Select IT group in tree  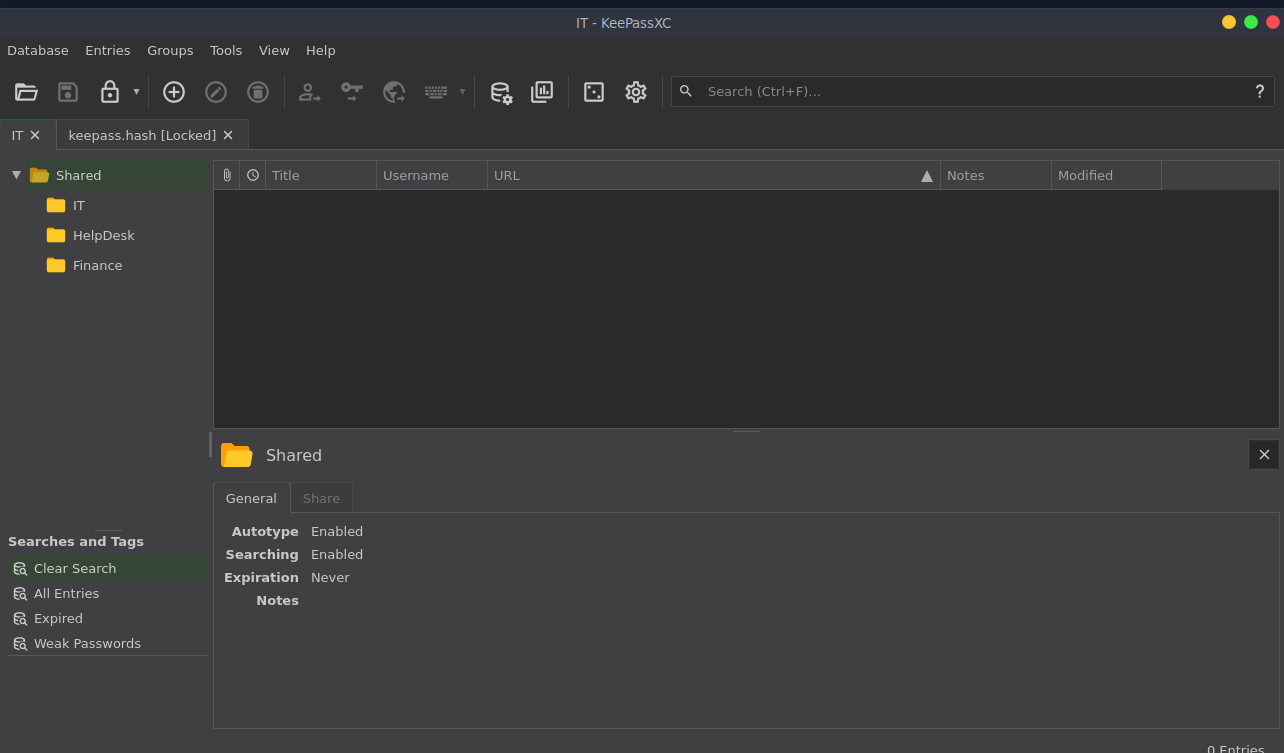pos(79,205)
